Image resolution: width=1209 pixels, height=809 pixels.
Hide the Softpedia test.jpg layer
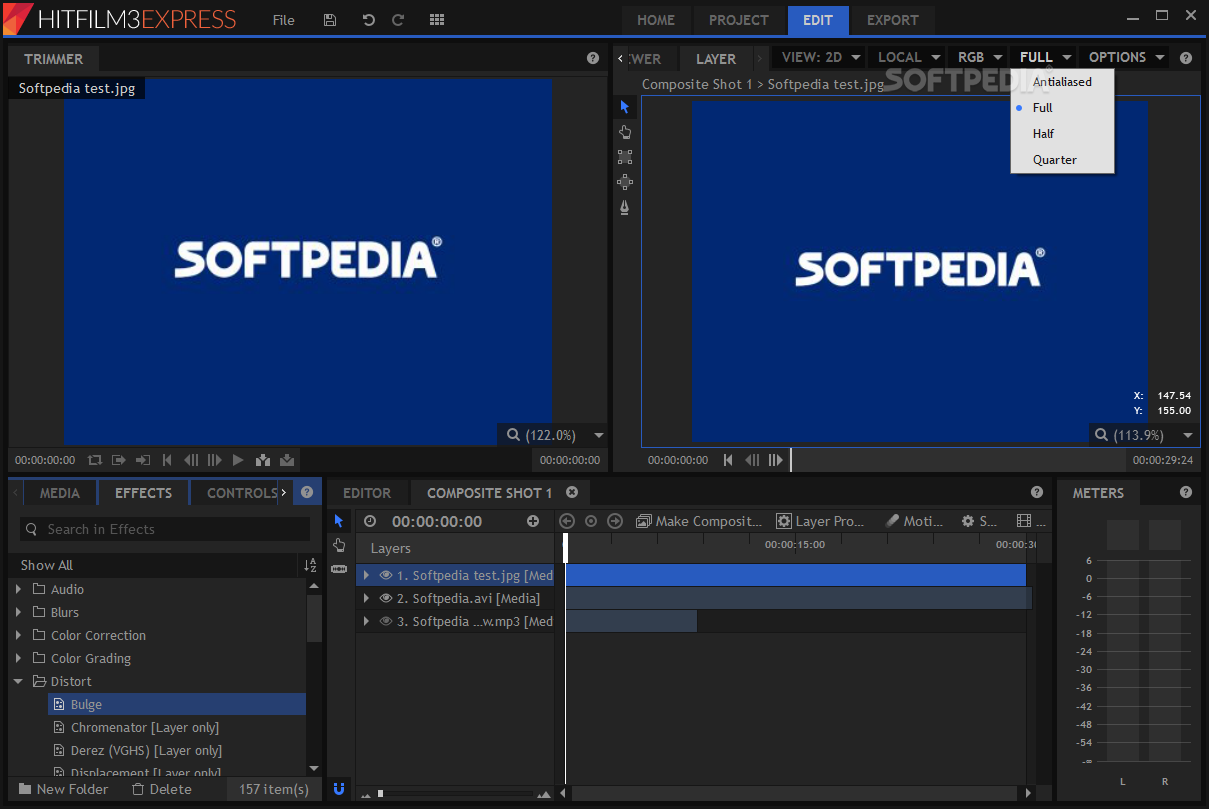tap(386, 575)
